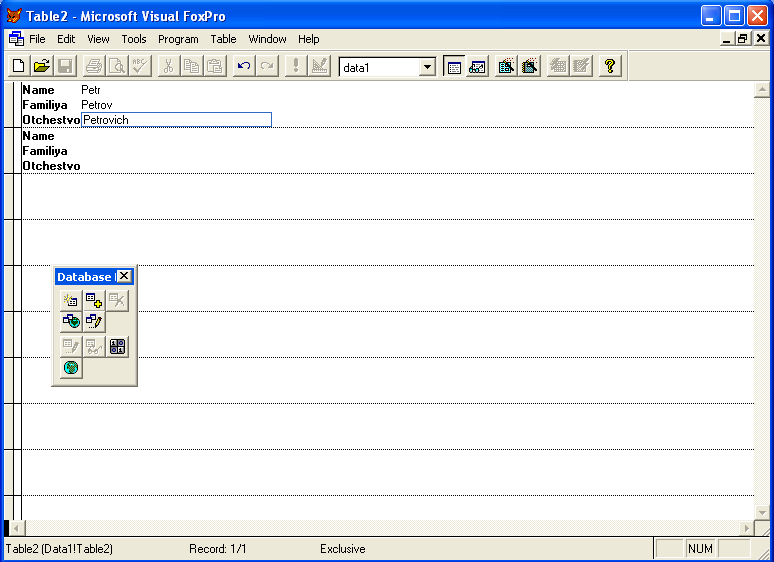Screen dimensions: 774x562
Task: Toggle the Command Window toolbar button
Action: (454, 66)
